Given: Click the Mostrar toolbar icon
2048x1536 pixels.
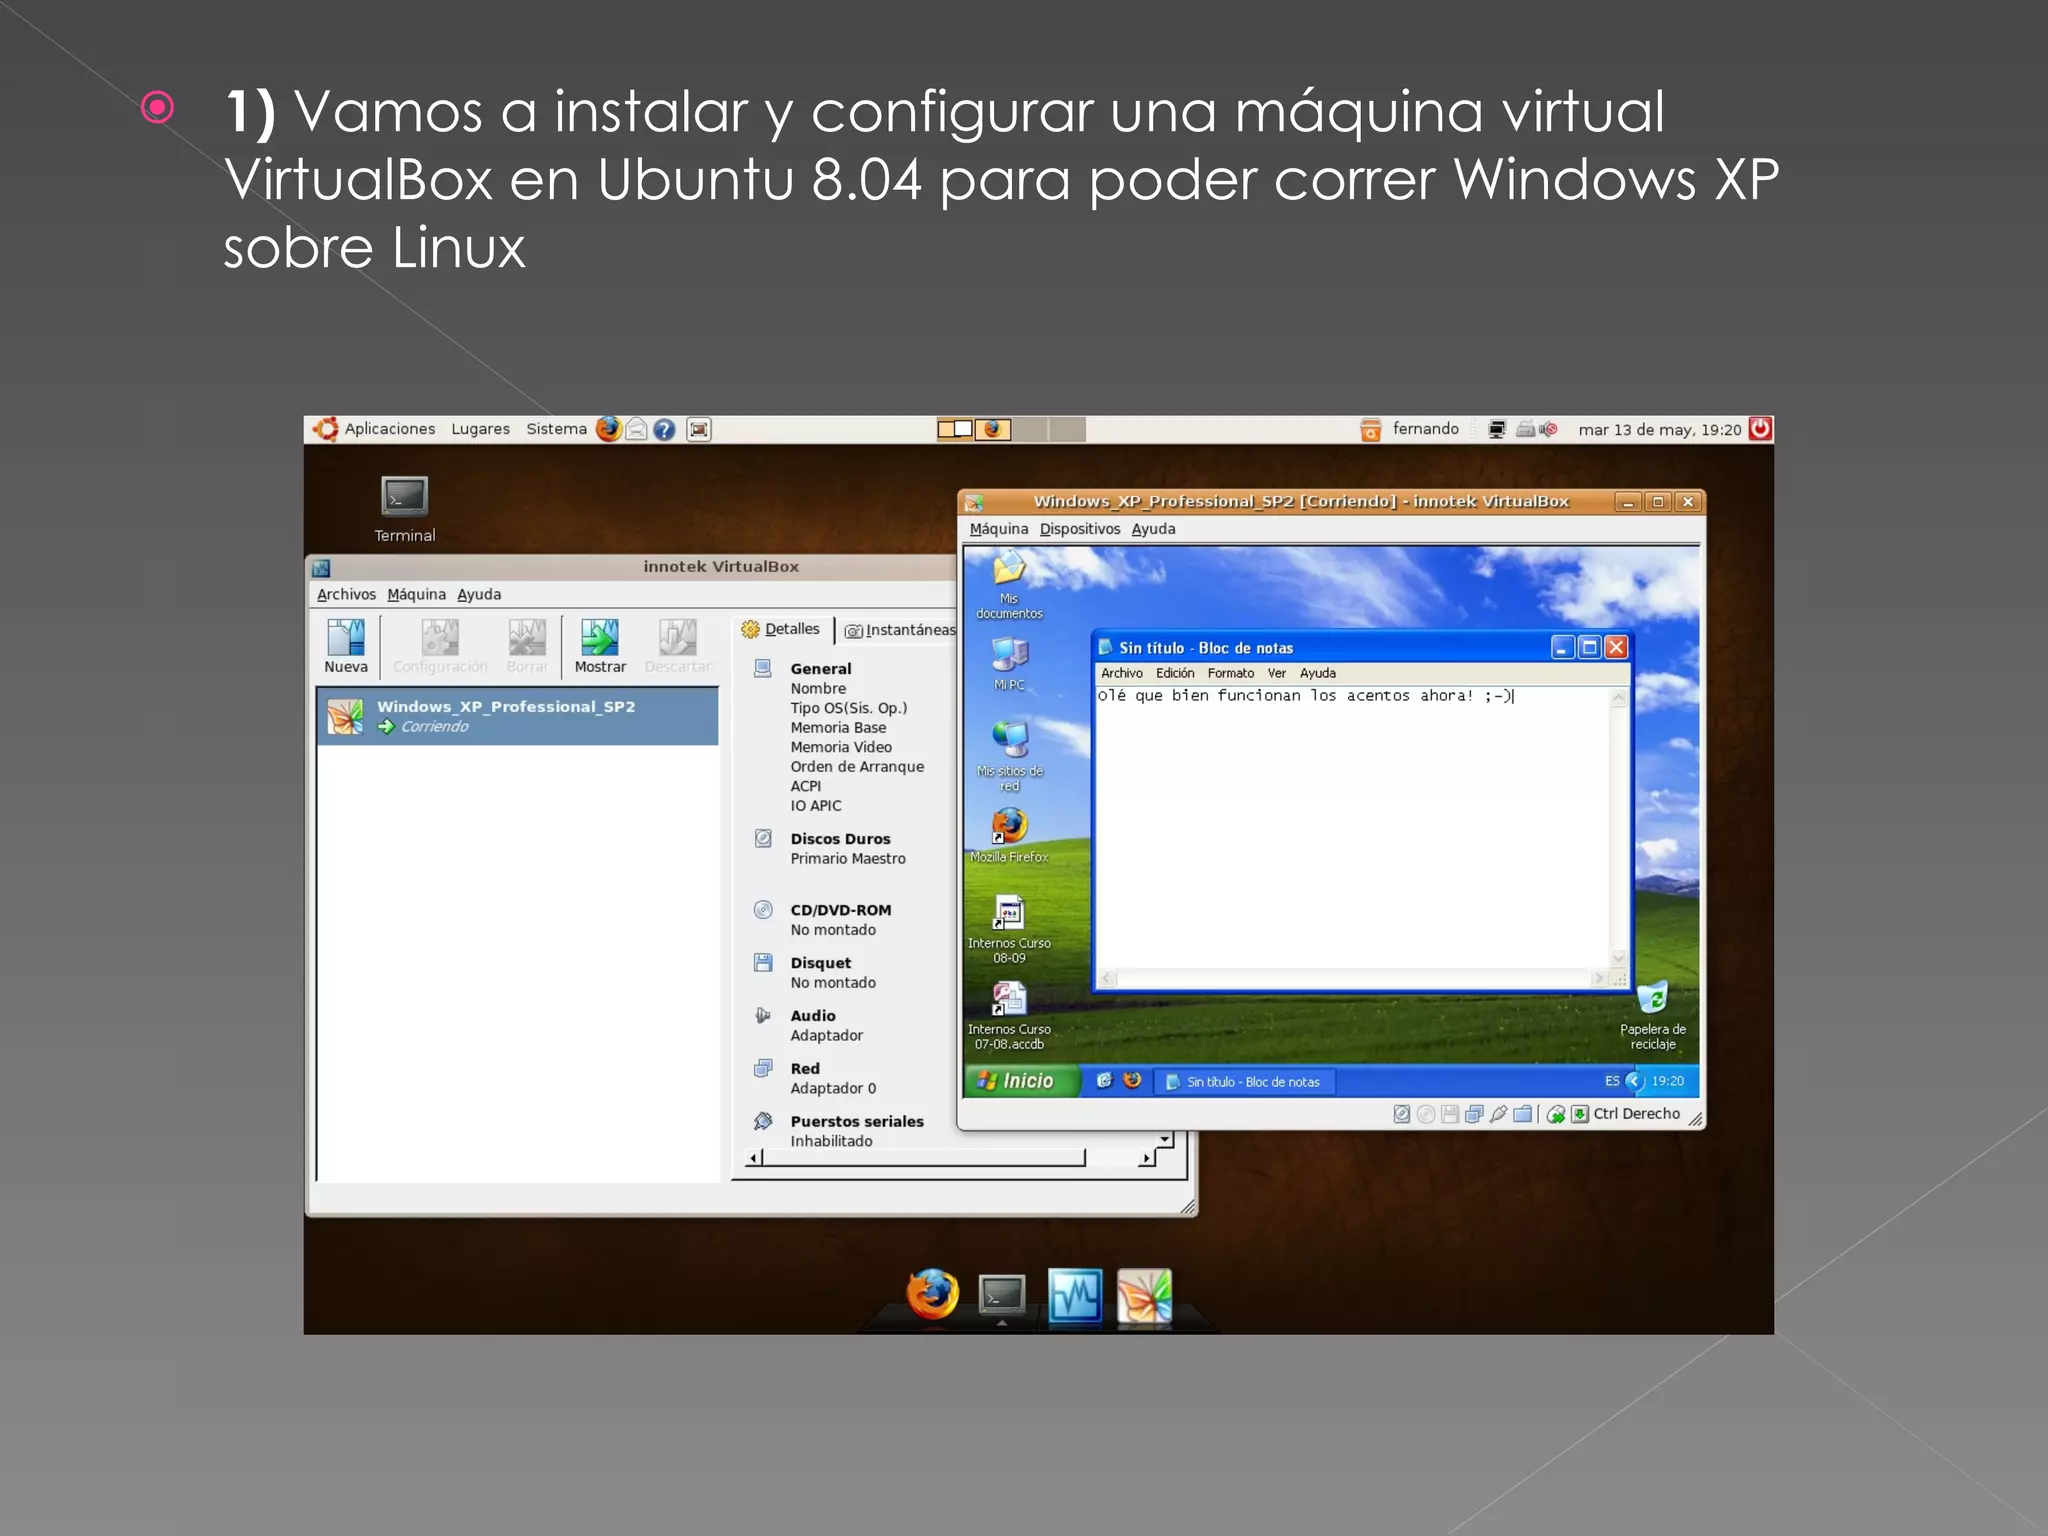Looking at the screenshot, I should [599, 638].
